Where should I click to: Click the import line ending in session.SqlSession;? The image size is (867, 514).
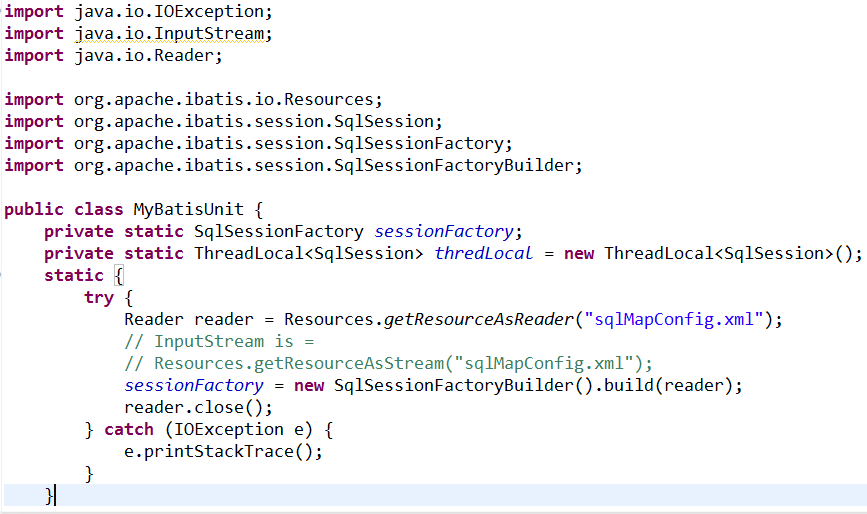coord(223,122)
